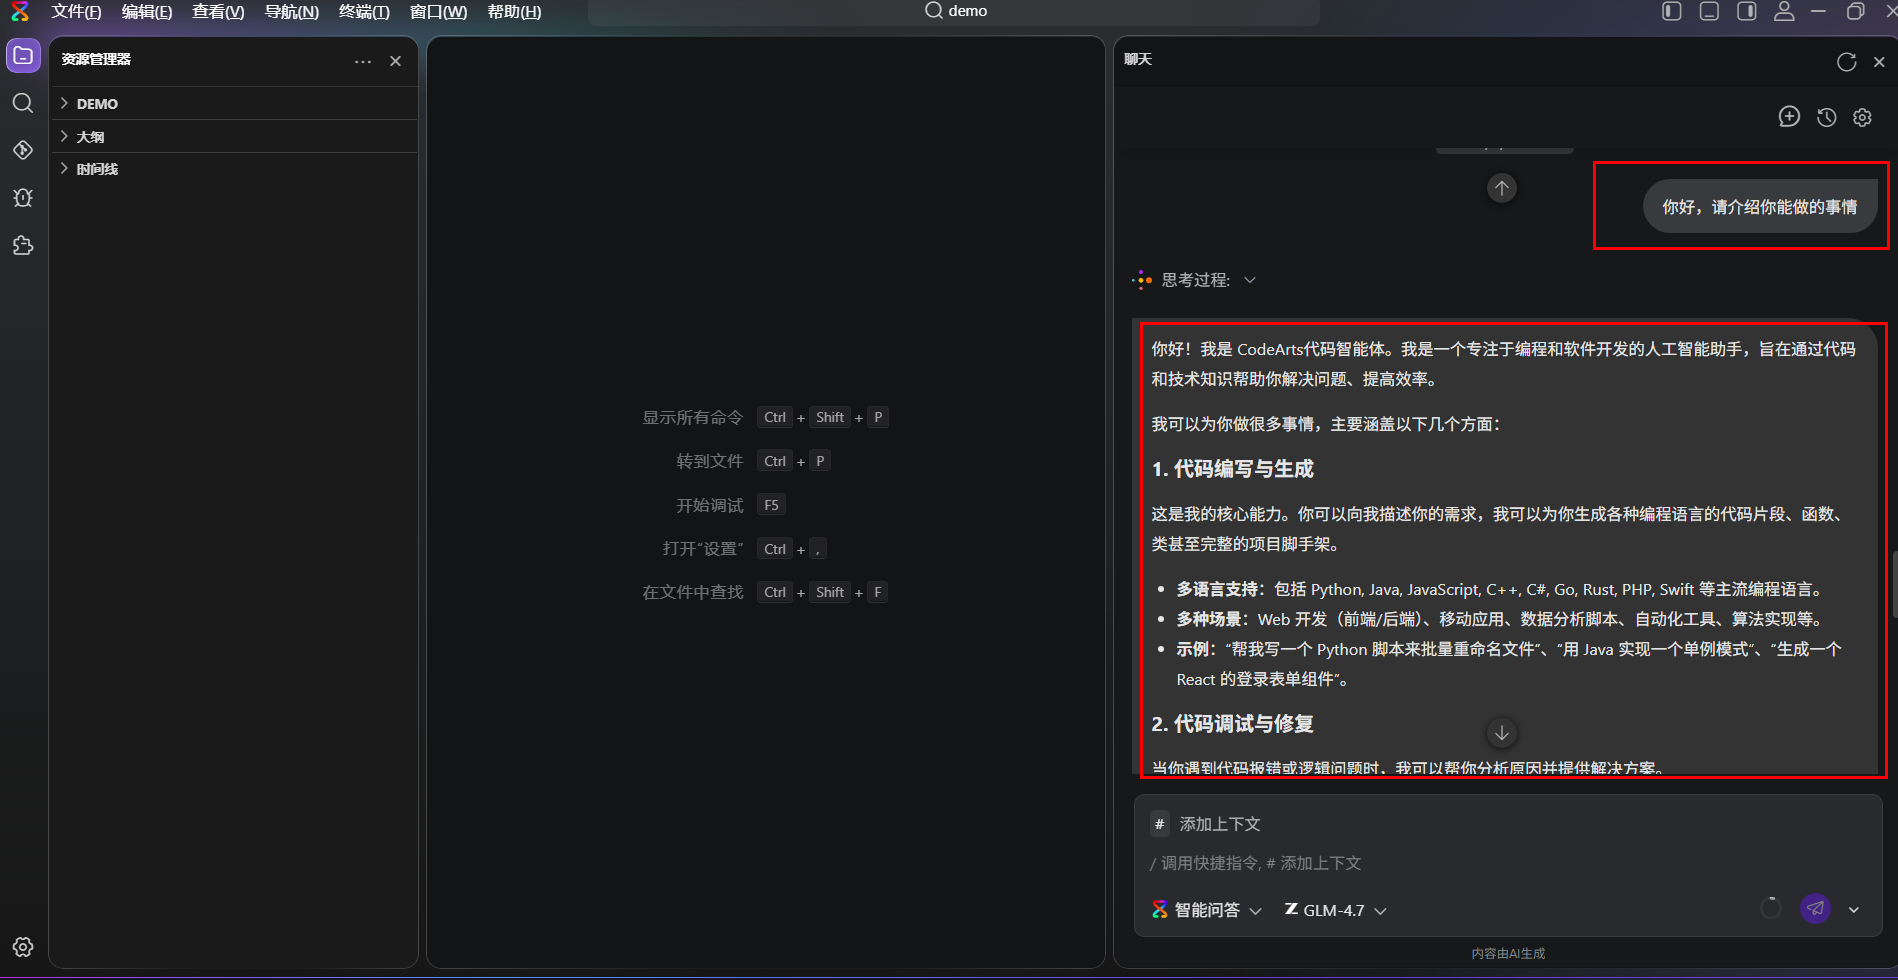Open the Explorer view in the activity bar
1898x980 pixels.
(23, 56)
